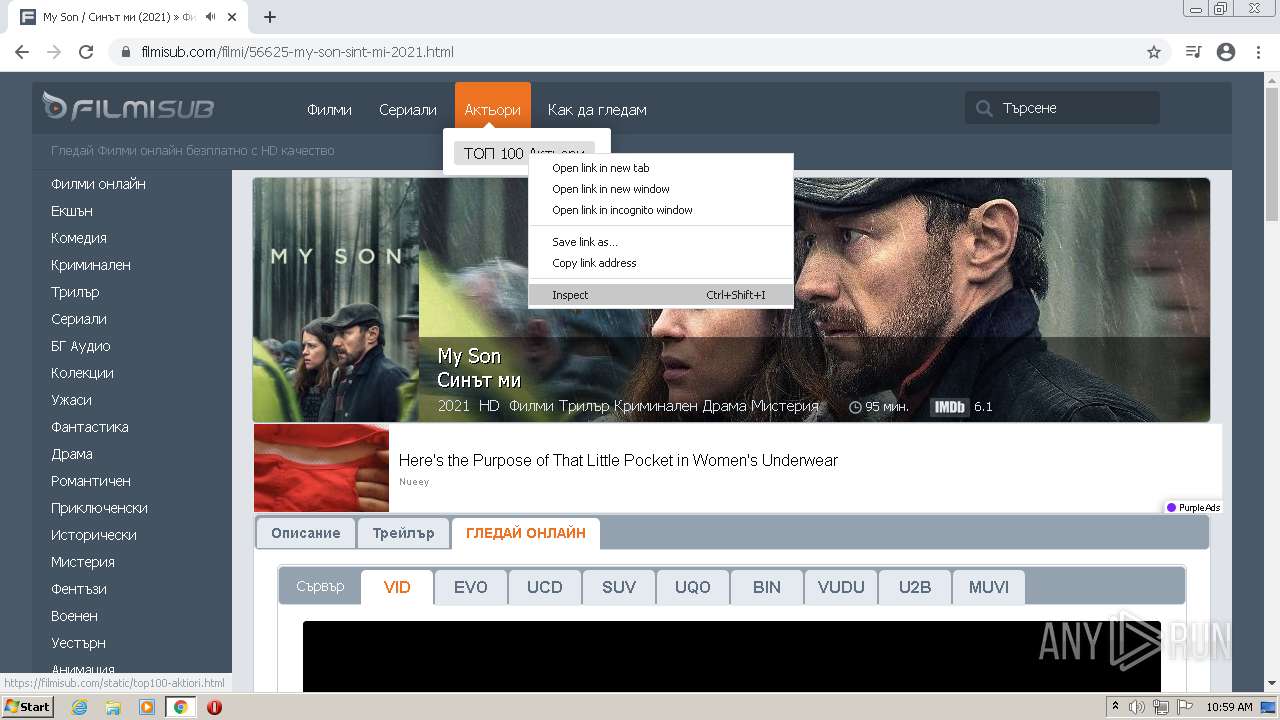Select the UCD server tab
This screenshot has width=1280, height=720.
[545, 587]
